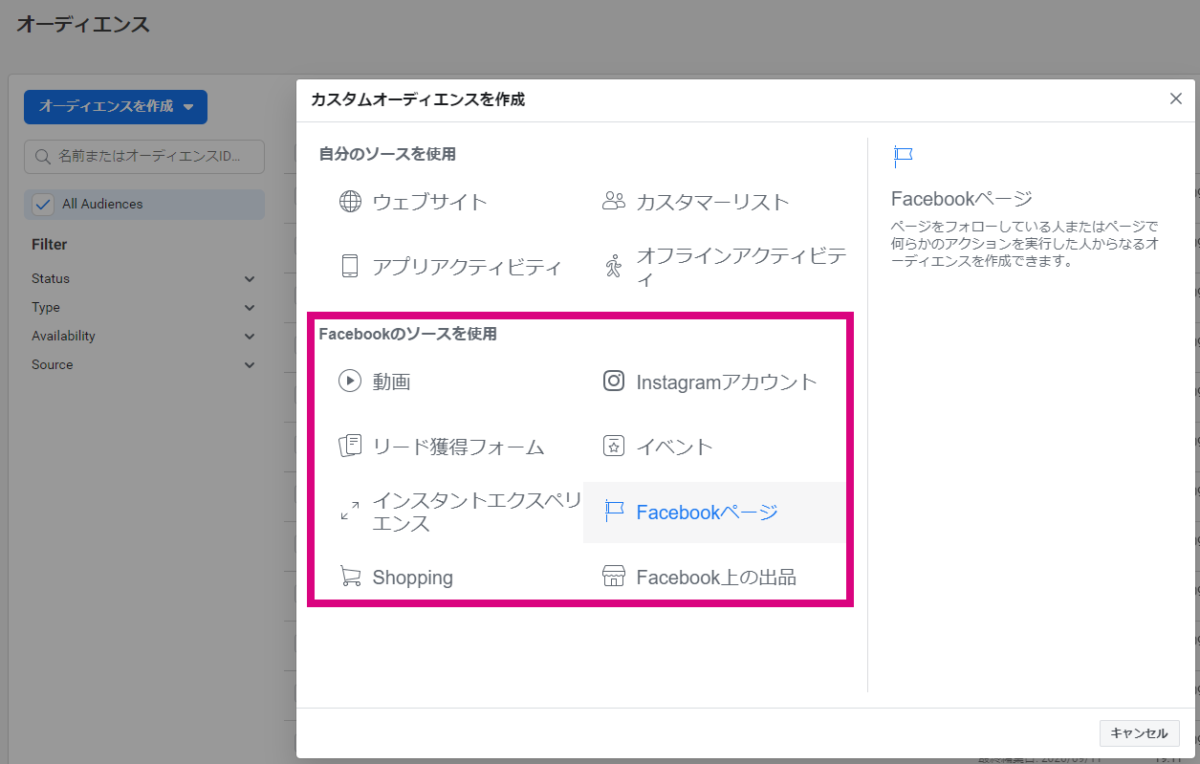Screen dimensions: 1200x764
Task: Select the カスタマーリスト source option
Action: click(713, 202)
